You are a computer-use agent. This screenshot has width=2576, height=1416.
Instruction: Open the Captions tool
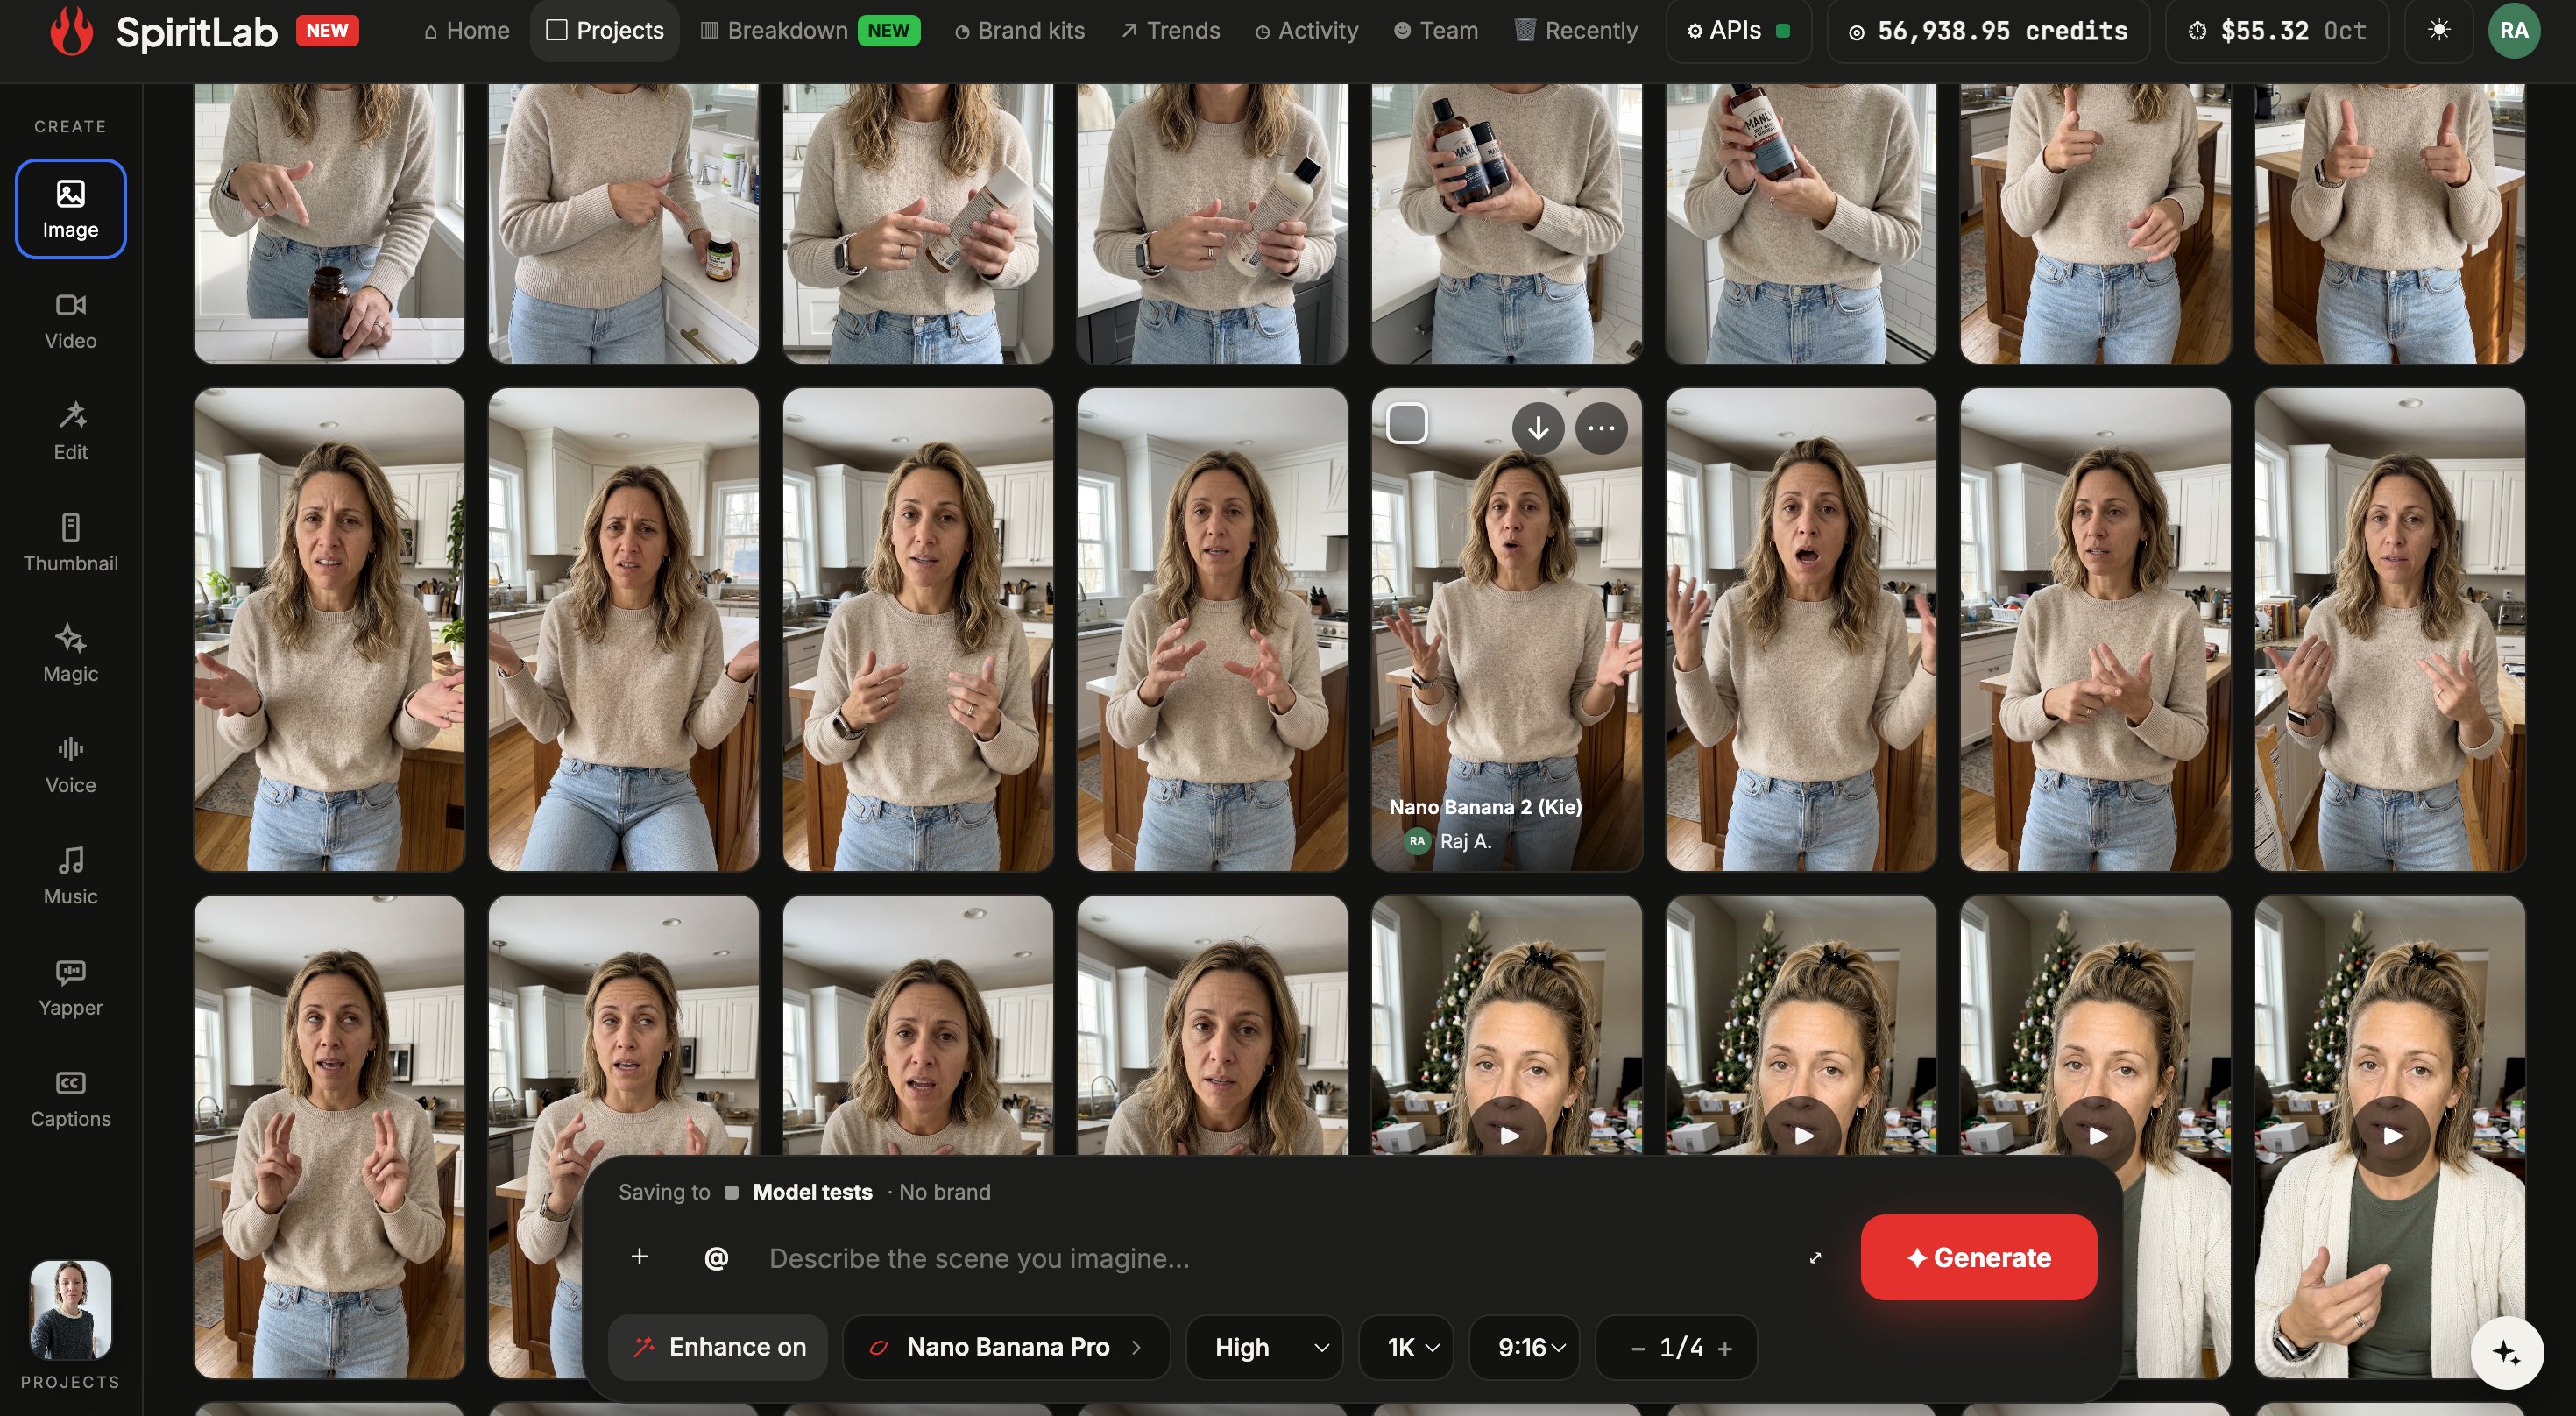(x=70, y=1097)
